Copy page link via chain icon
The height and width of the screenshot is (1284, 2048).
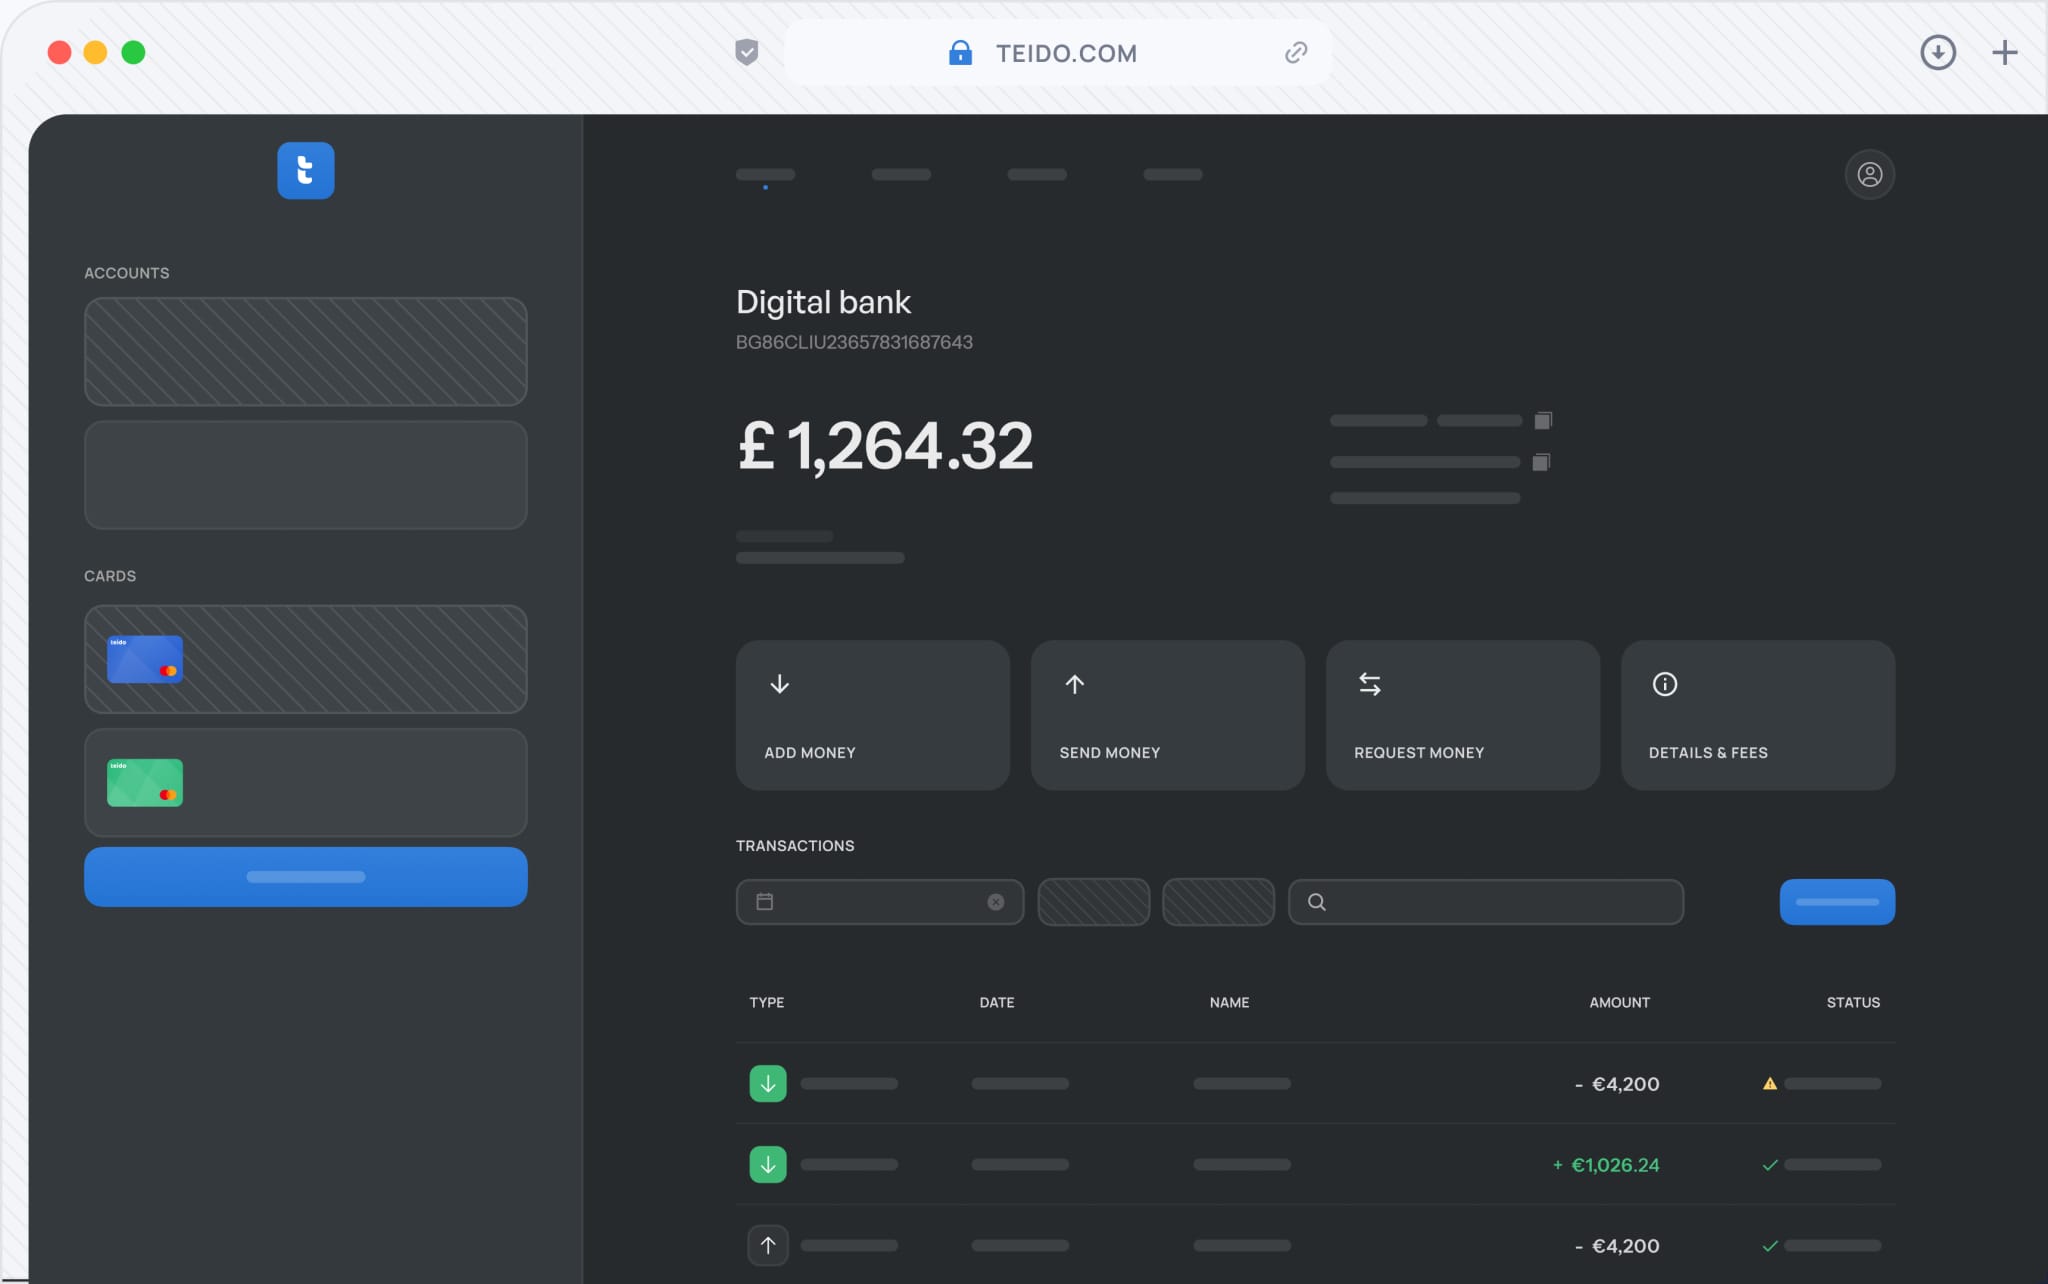1296,53
